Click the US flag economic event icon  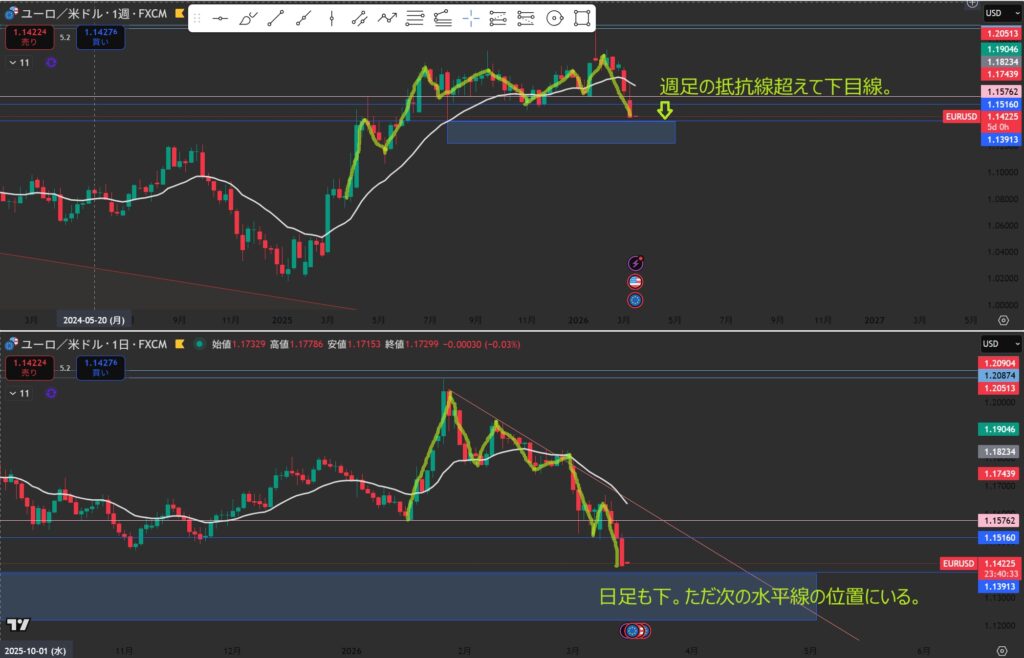(x=635, y=281)
